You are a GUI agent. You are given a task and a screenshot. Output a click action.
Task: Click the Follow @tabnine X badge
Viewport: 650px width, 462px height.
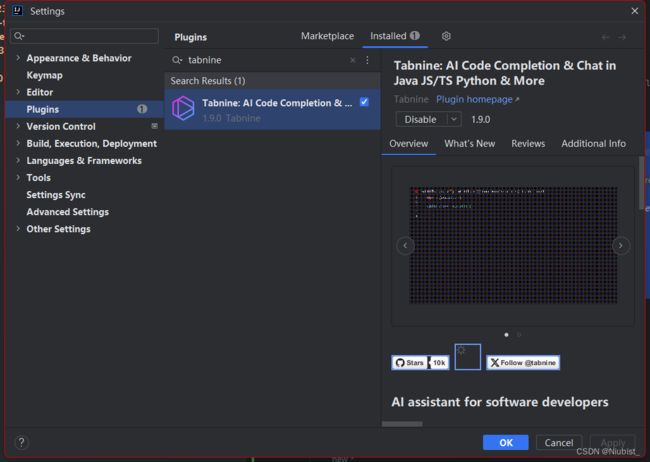coord(523,363)
